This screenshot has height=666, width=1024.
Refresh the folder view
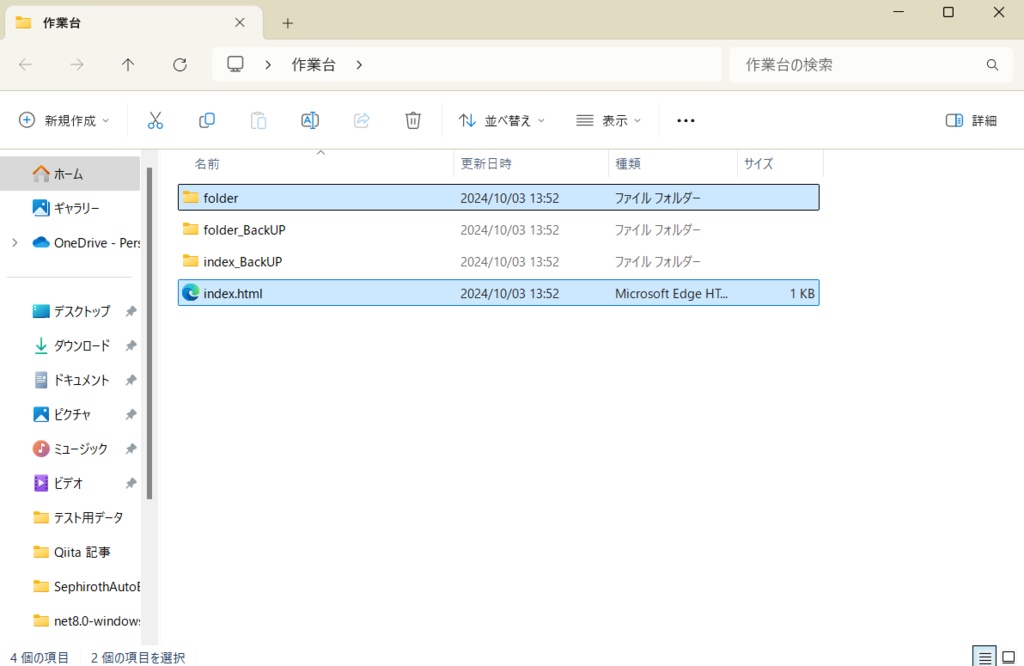(180, 64)
